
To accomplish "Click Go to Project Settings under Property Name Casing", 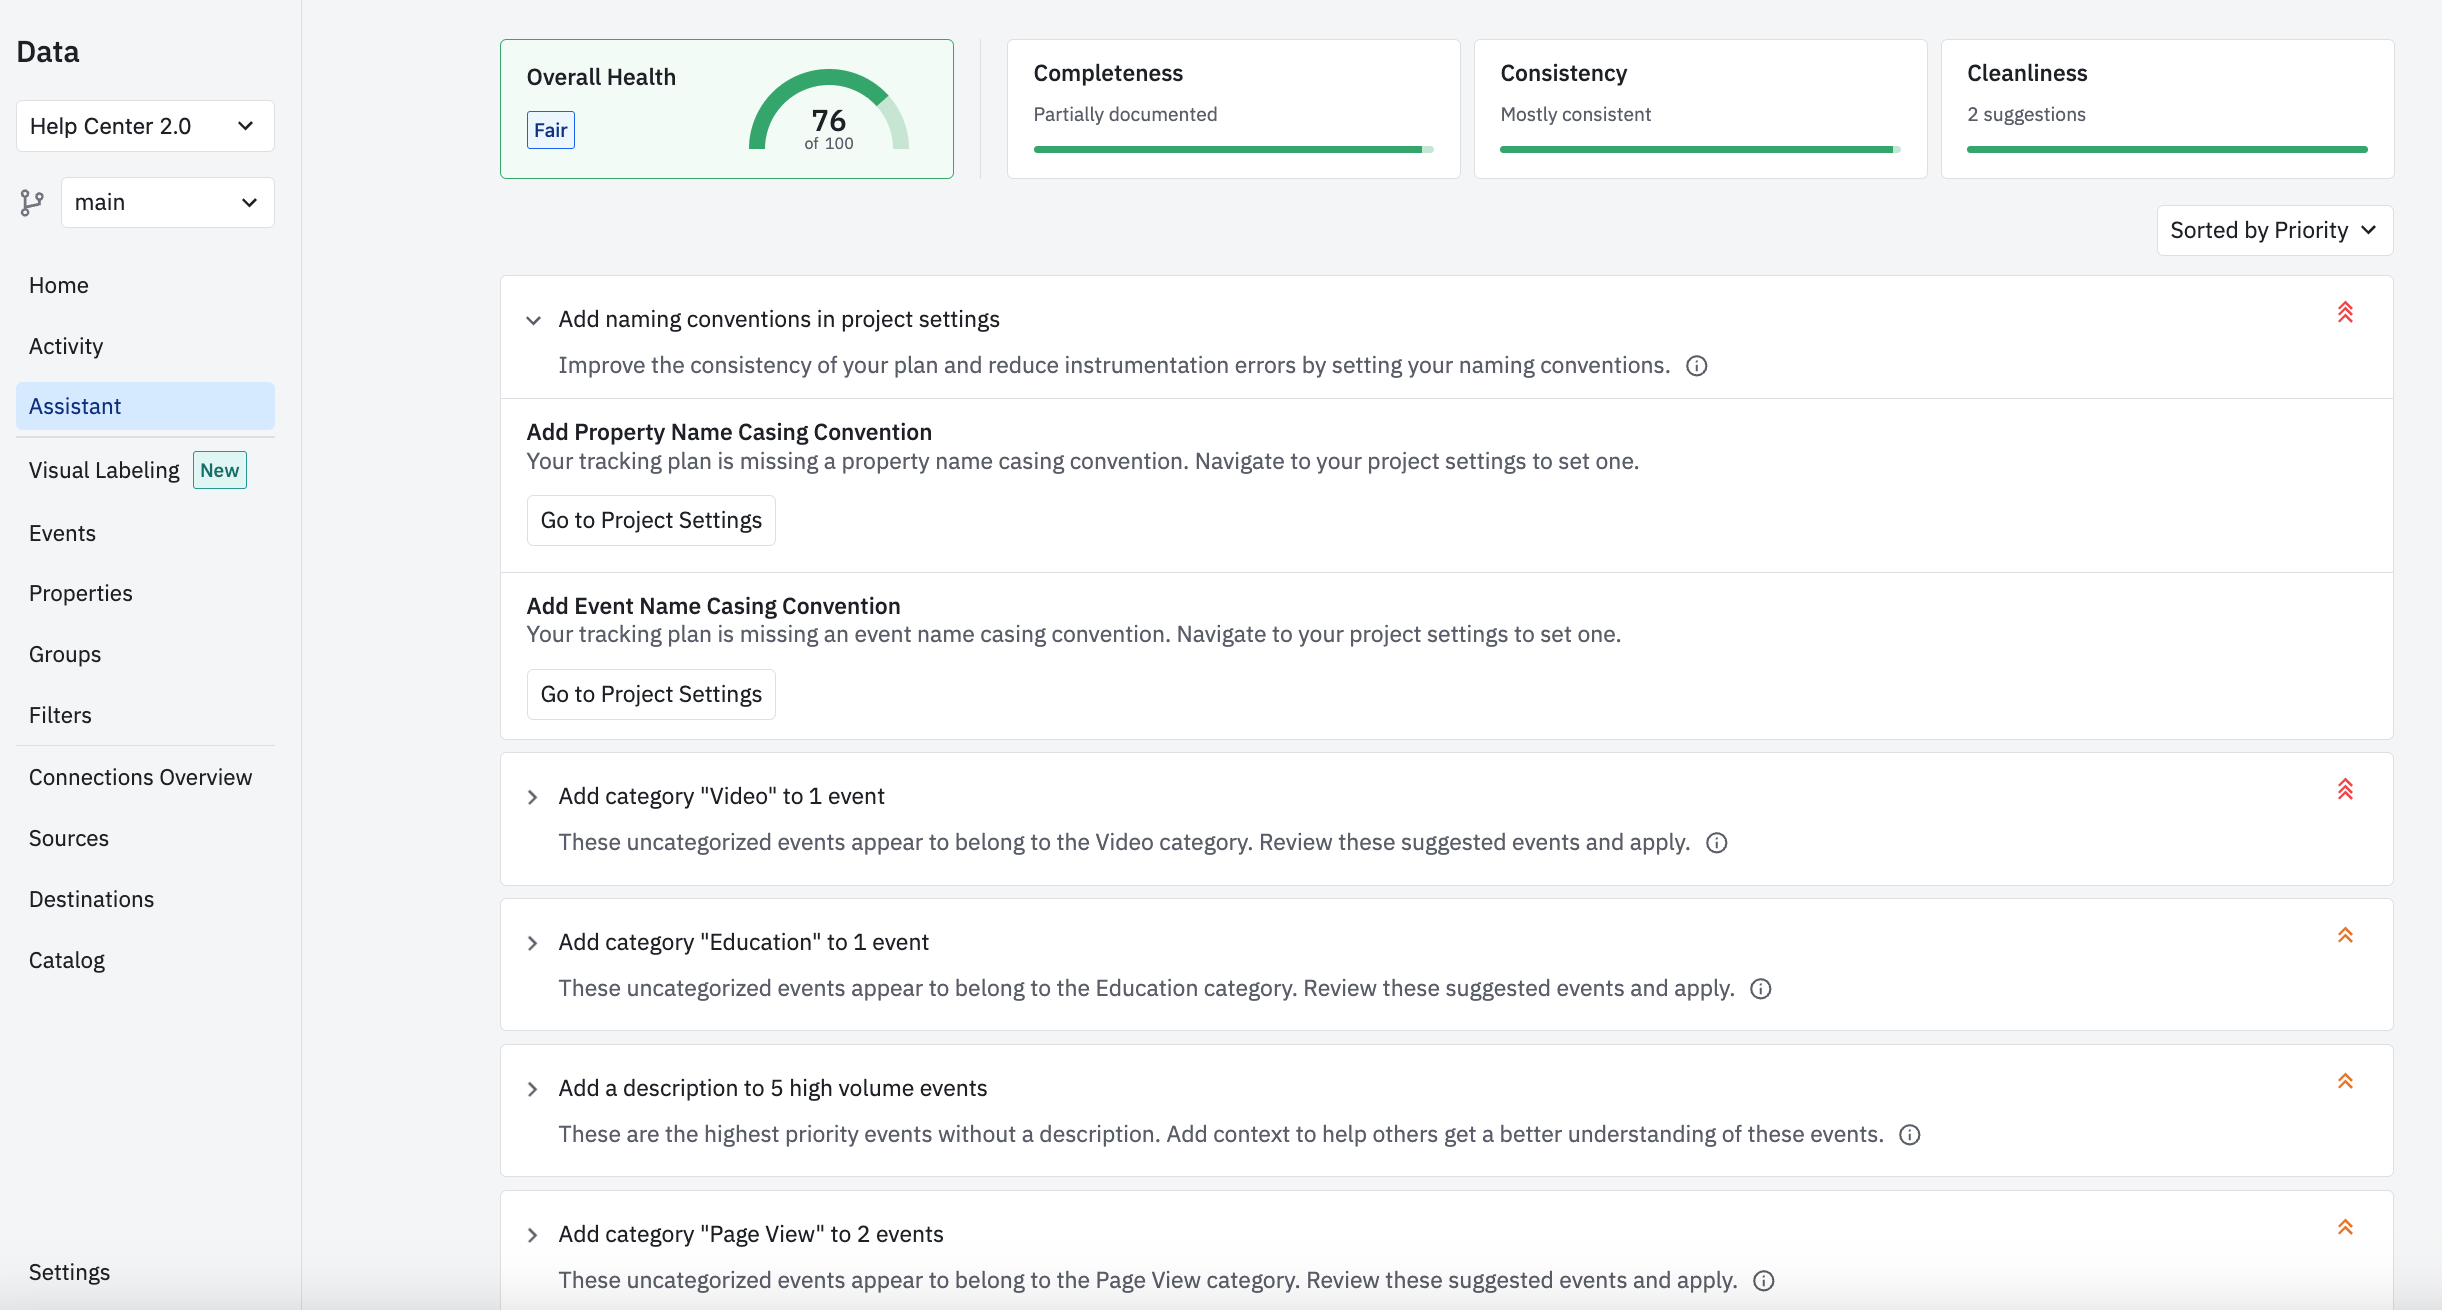I will pyautogui.click(x=650, y=520).
